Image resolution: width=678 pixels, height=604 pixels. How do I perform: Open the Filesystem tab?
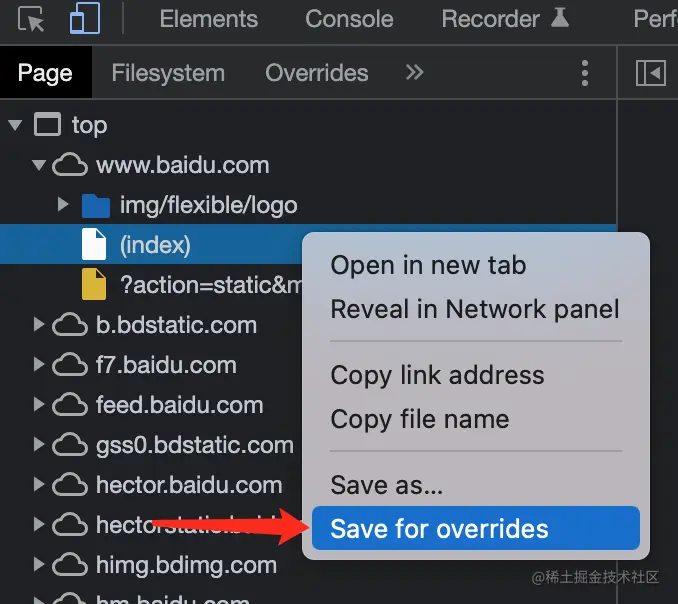[x=168, y=73]
